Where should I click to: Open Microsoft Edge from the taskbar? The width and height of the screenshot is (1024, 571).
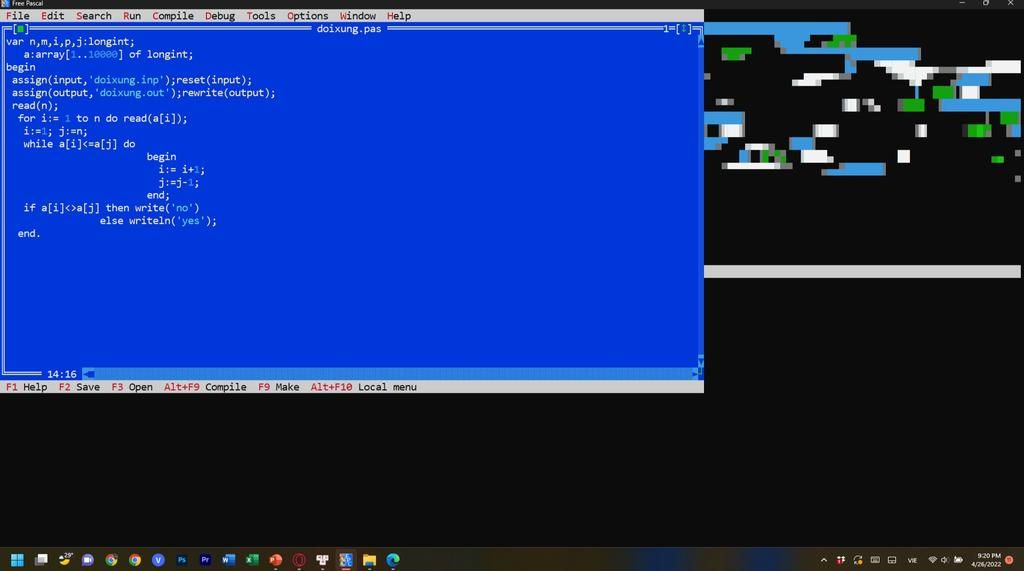pos(392,560)
